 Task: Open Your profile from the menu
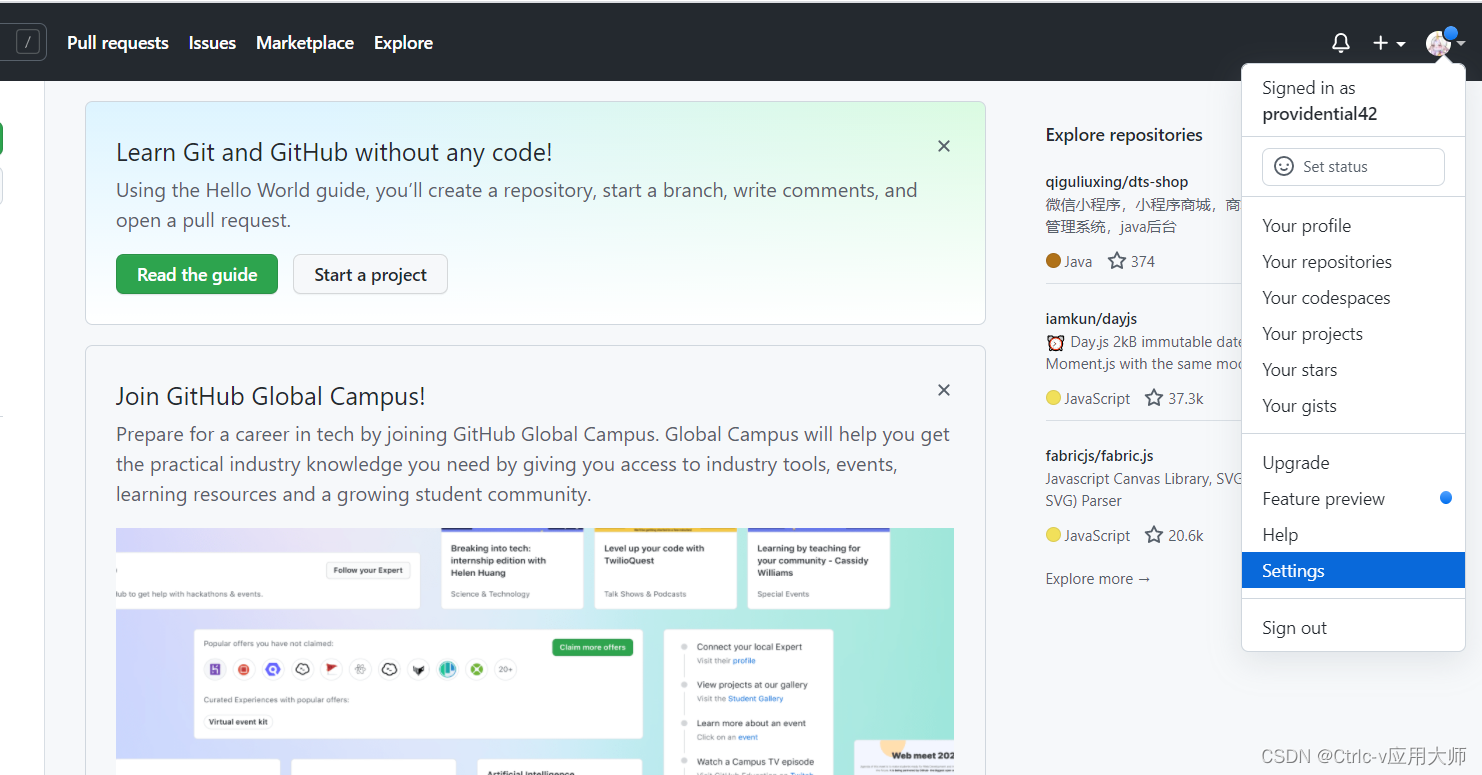(x=1353, y=226)
